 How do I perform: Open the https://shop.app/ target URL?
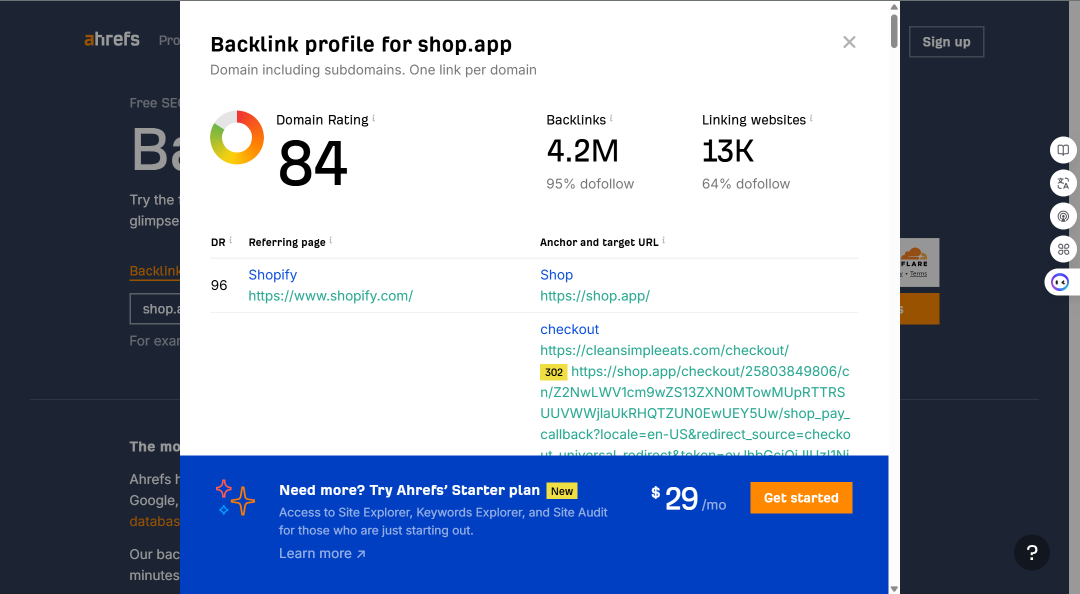point(595,296)
